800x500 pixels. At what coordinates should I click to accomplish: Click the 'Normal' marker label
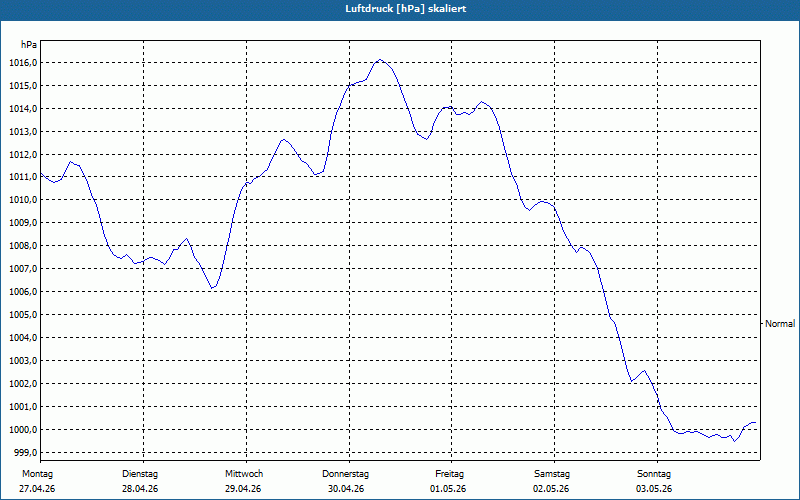780,323
